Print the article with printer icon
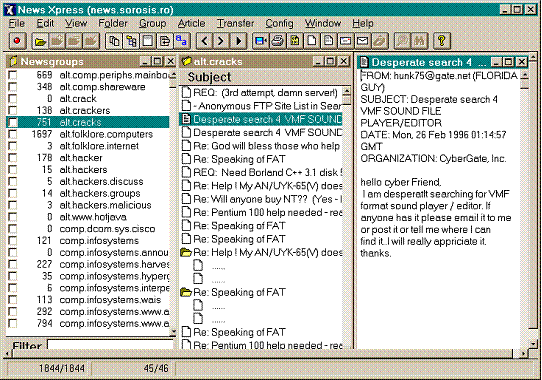This screenshot has width=542, height=380. (278, 41)
